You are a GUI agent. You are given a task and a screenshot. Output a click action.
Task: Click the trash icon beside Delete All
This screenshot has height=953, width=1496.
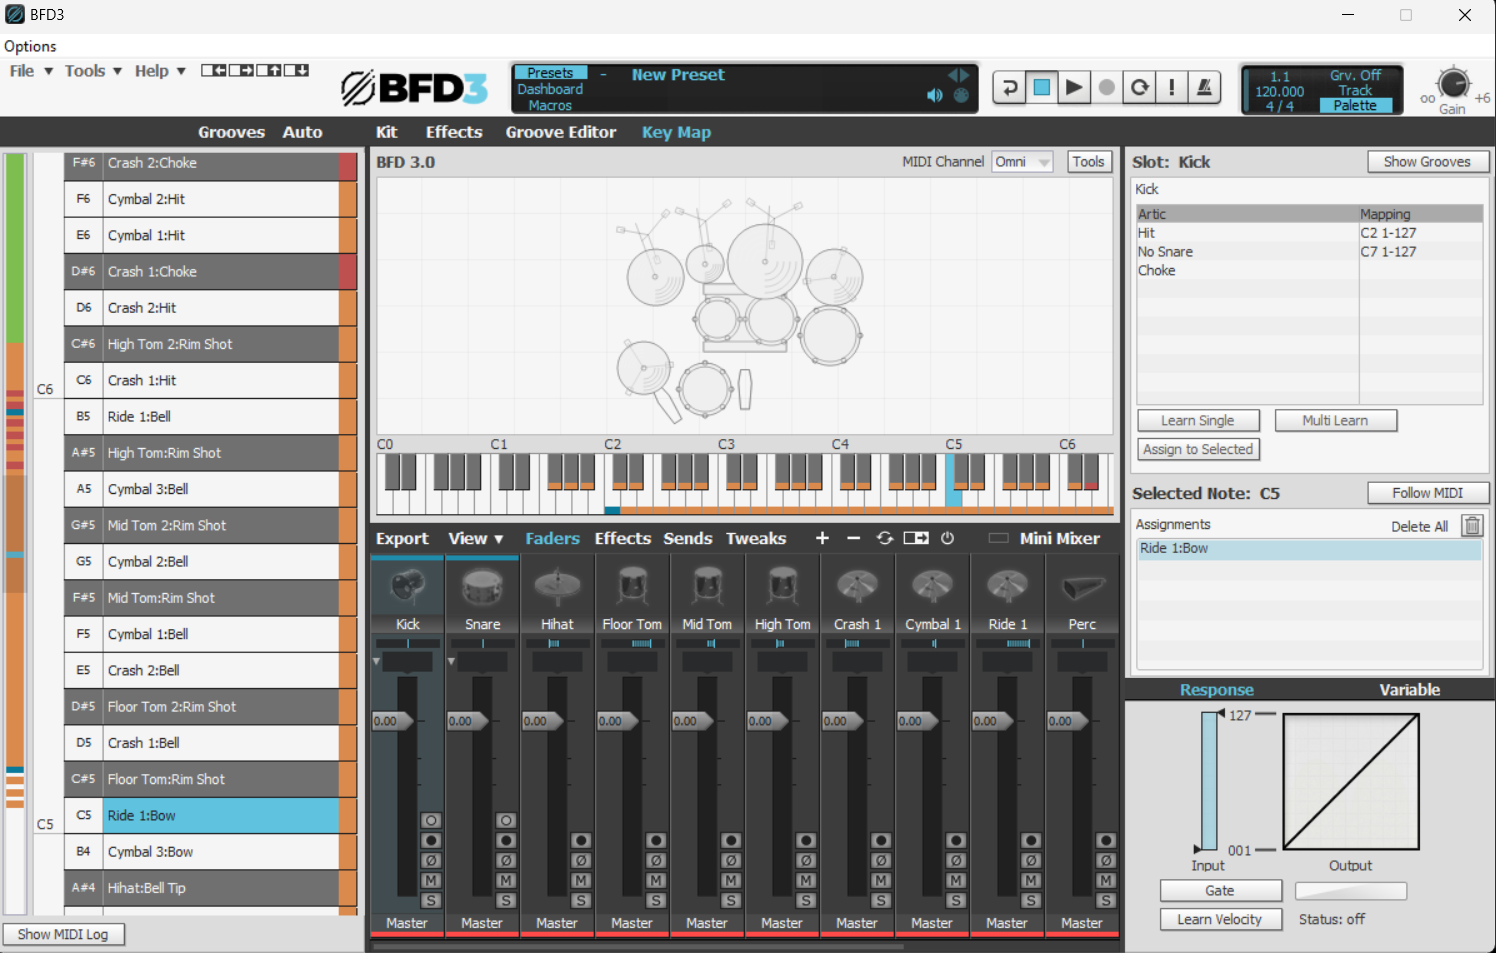pyautogui.click(x=1471, y=525)
